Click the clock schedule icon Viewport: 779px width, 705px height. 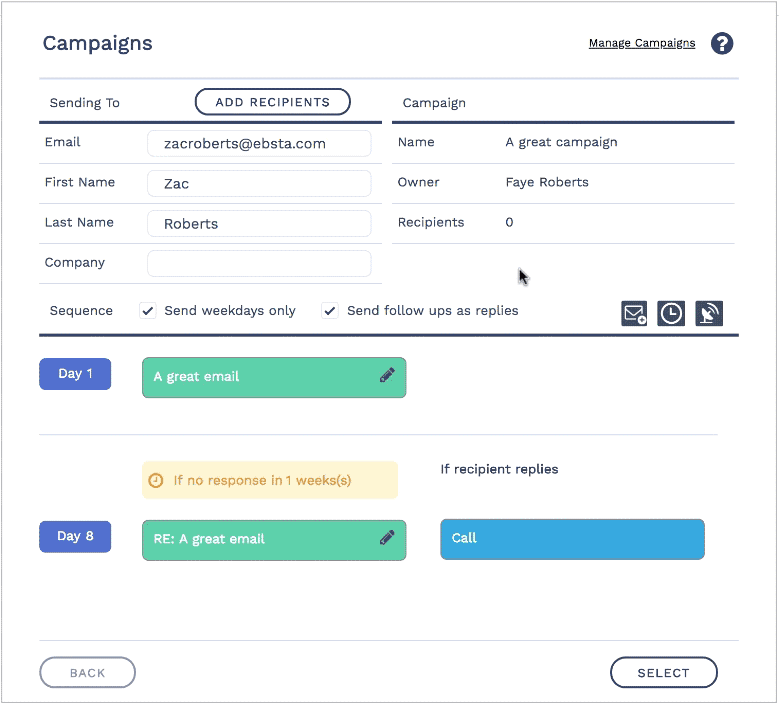(671, 313)
